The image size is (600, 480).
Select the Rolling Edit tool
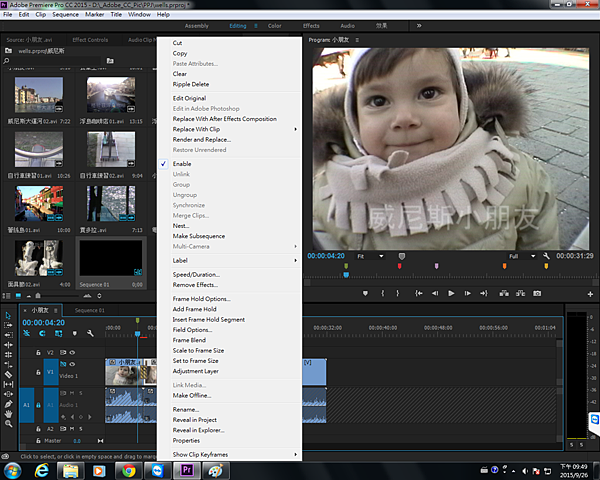pyautogui.click(x=8, y=354)
